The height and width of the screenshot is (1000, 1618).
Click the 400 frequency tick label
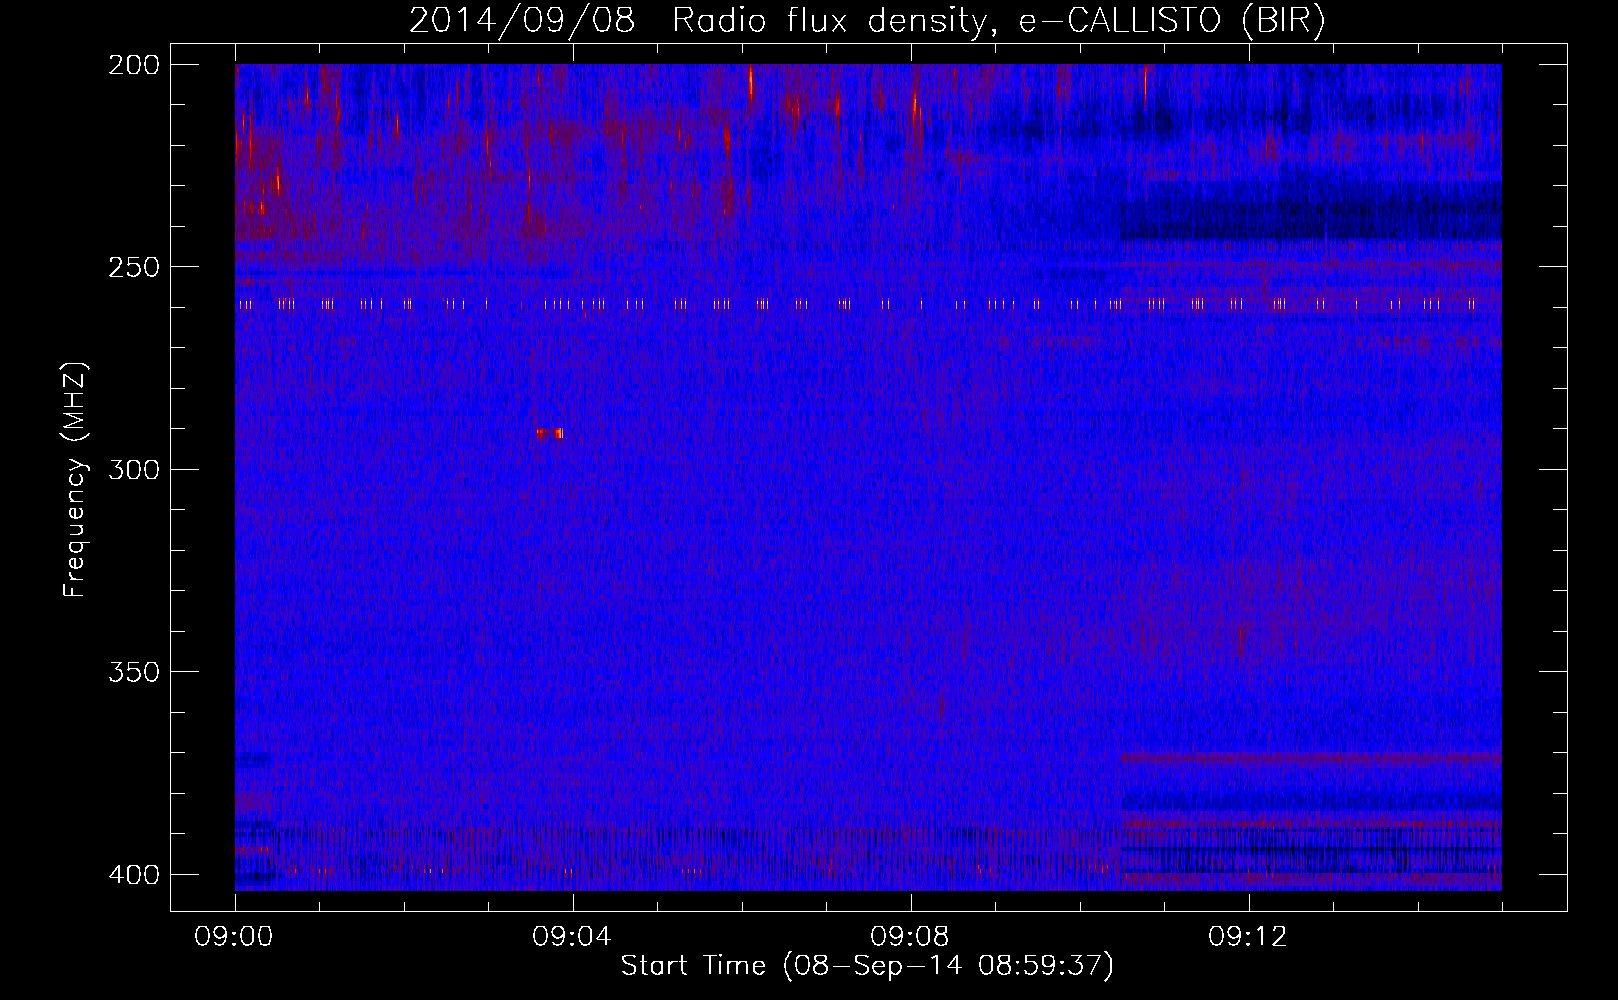click(x=133, y=874)
